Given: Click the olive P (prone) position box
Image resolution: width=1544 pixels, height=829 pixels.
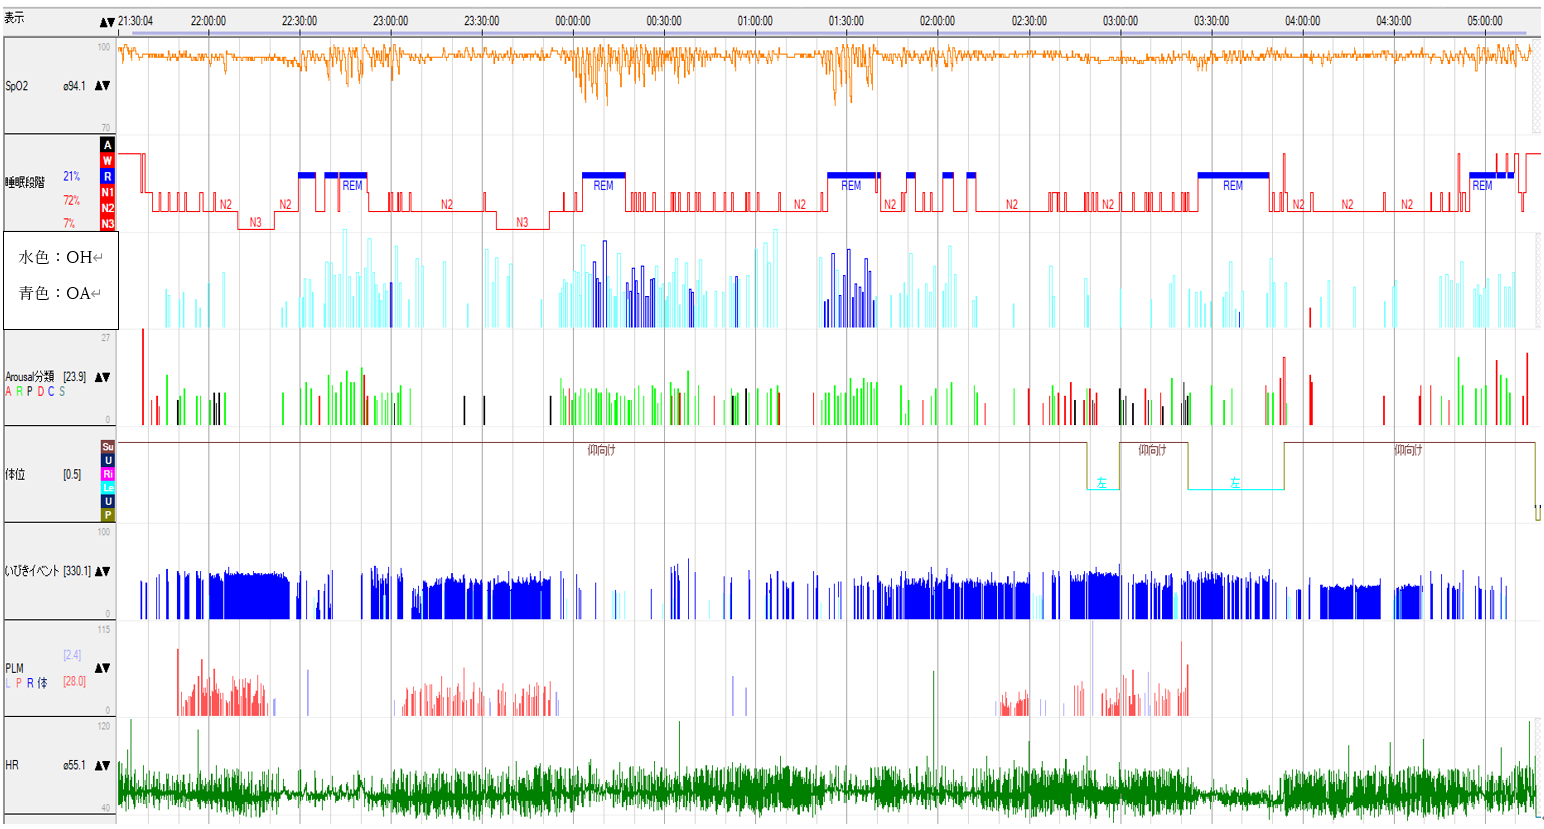Looking at the screenshot, I should tap(108, 515).
